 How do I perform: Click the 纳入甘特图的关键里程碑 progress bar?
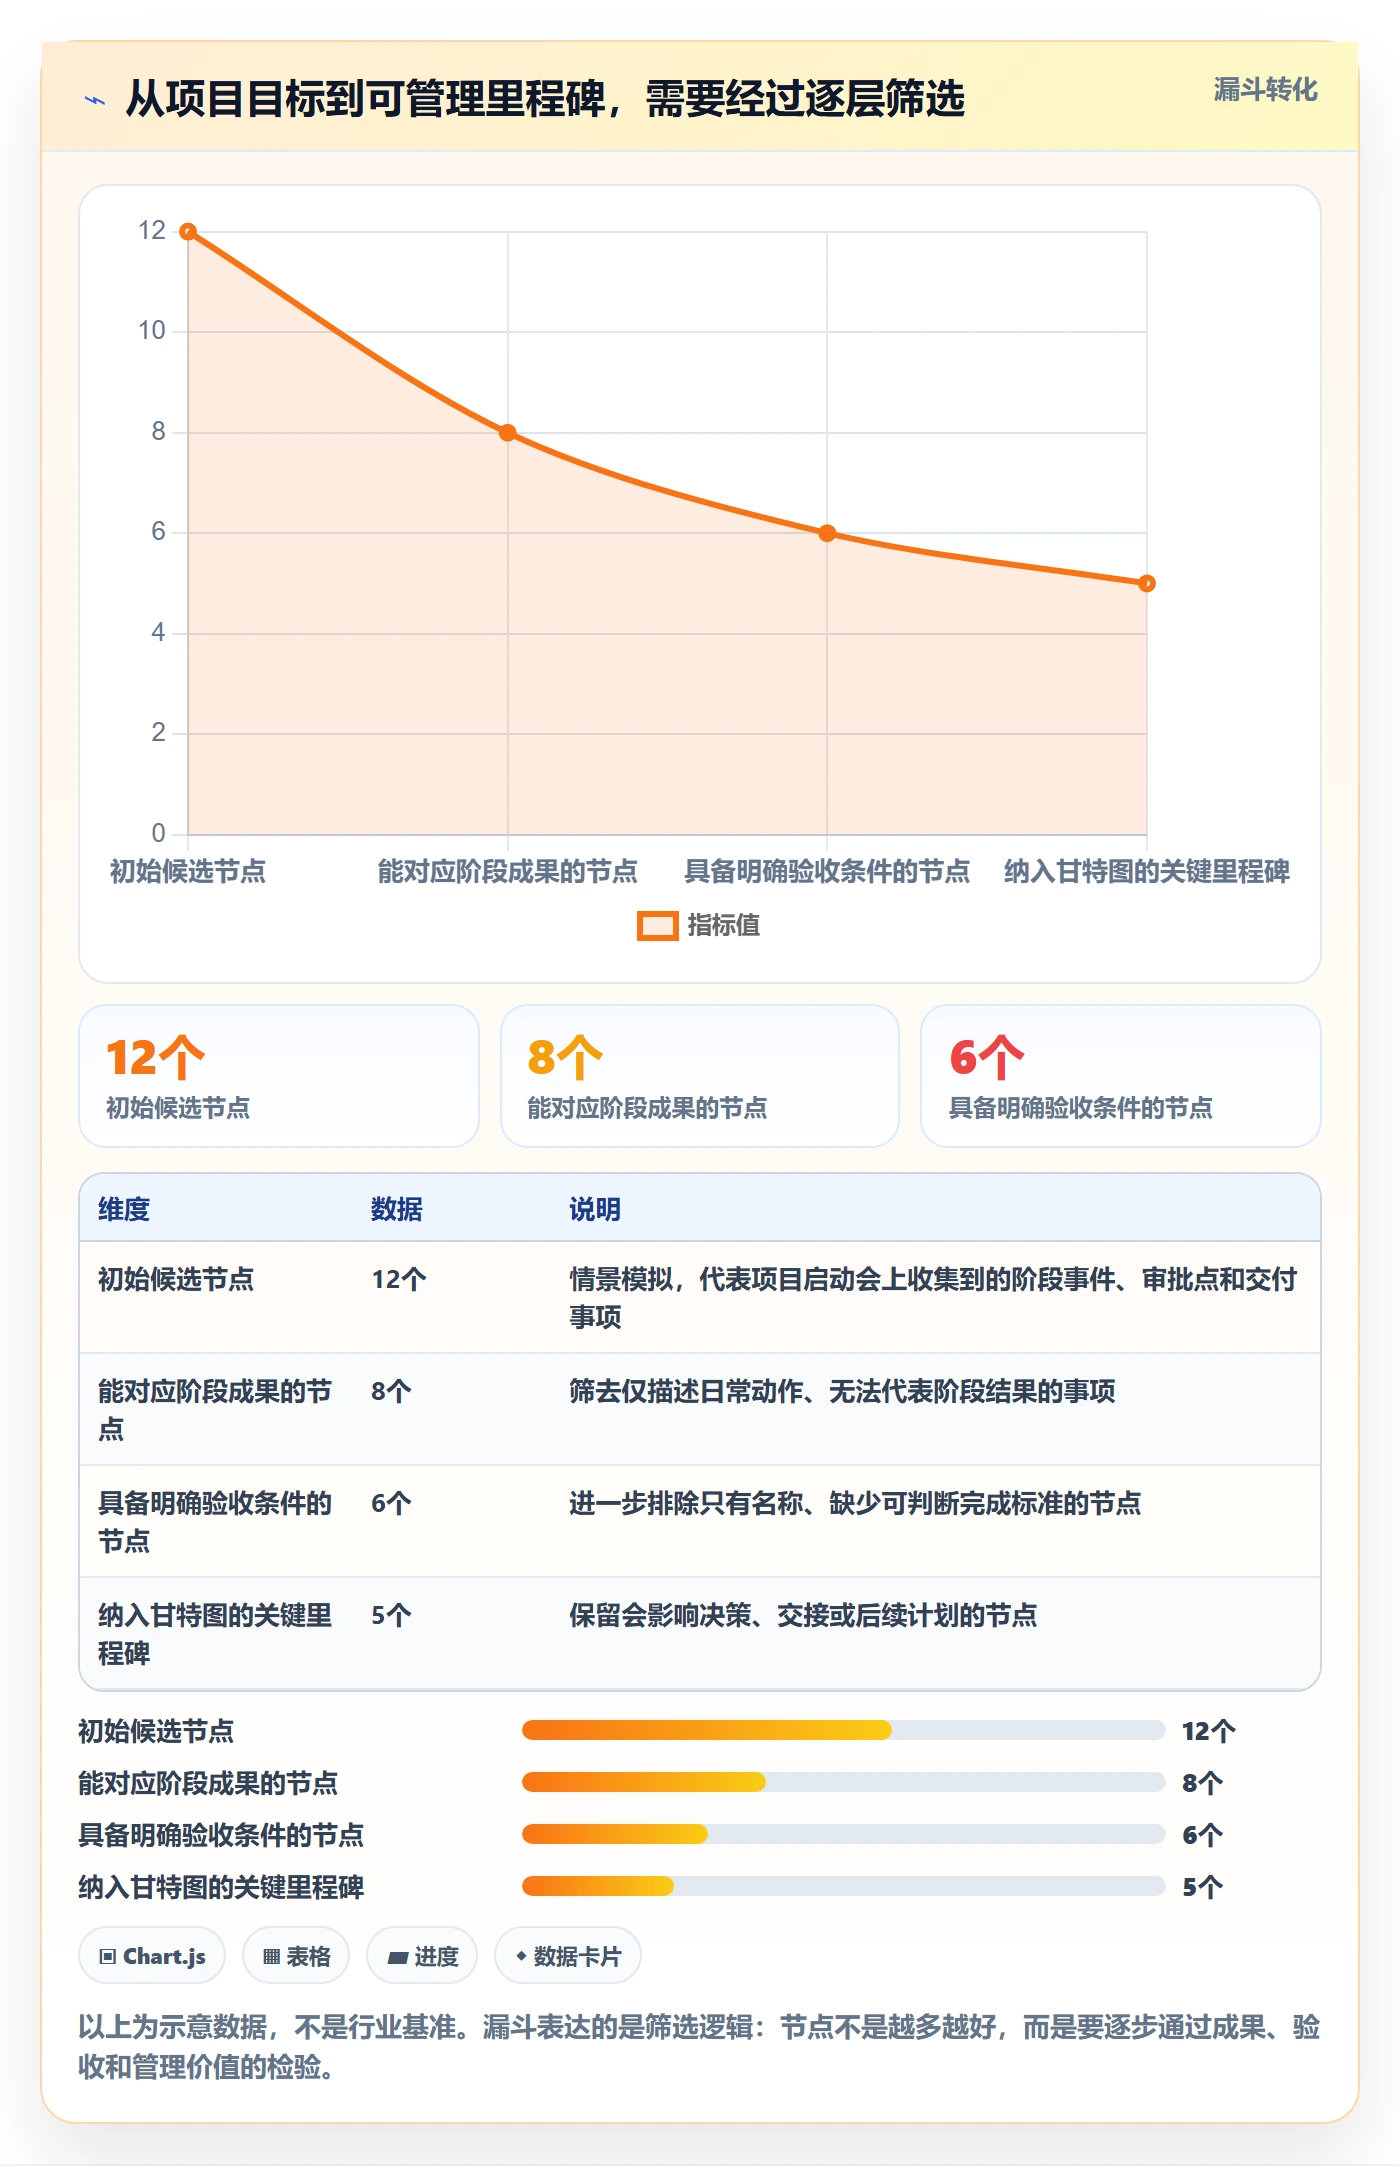click(x=843, y=1886)
